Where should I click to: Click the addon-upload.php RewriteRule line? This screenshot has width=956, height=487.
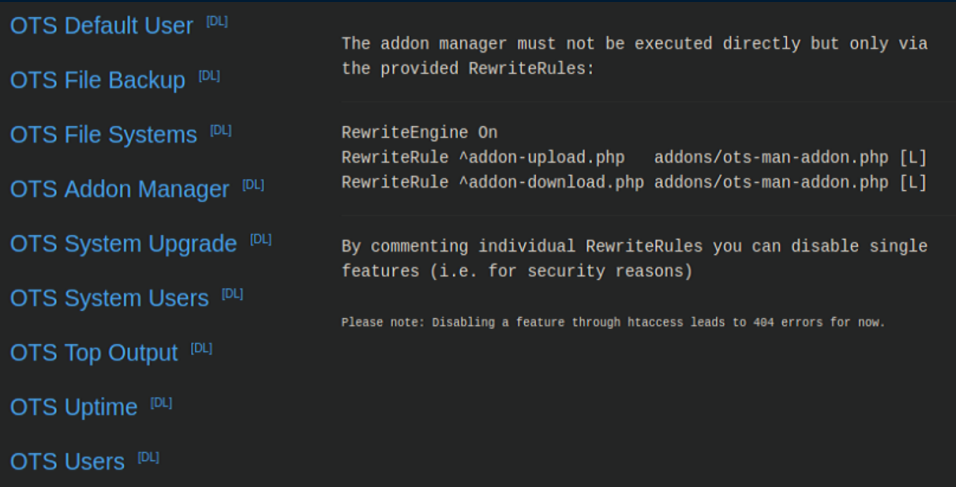click(x=634, y=158)
